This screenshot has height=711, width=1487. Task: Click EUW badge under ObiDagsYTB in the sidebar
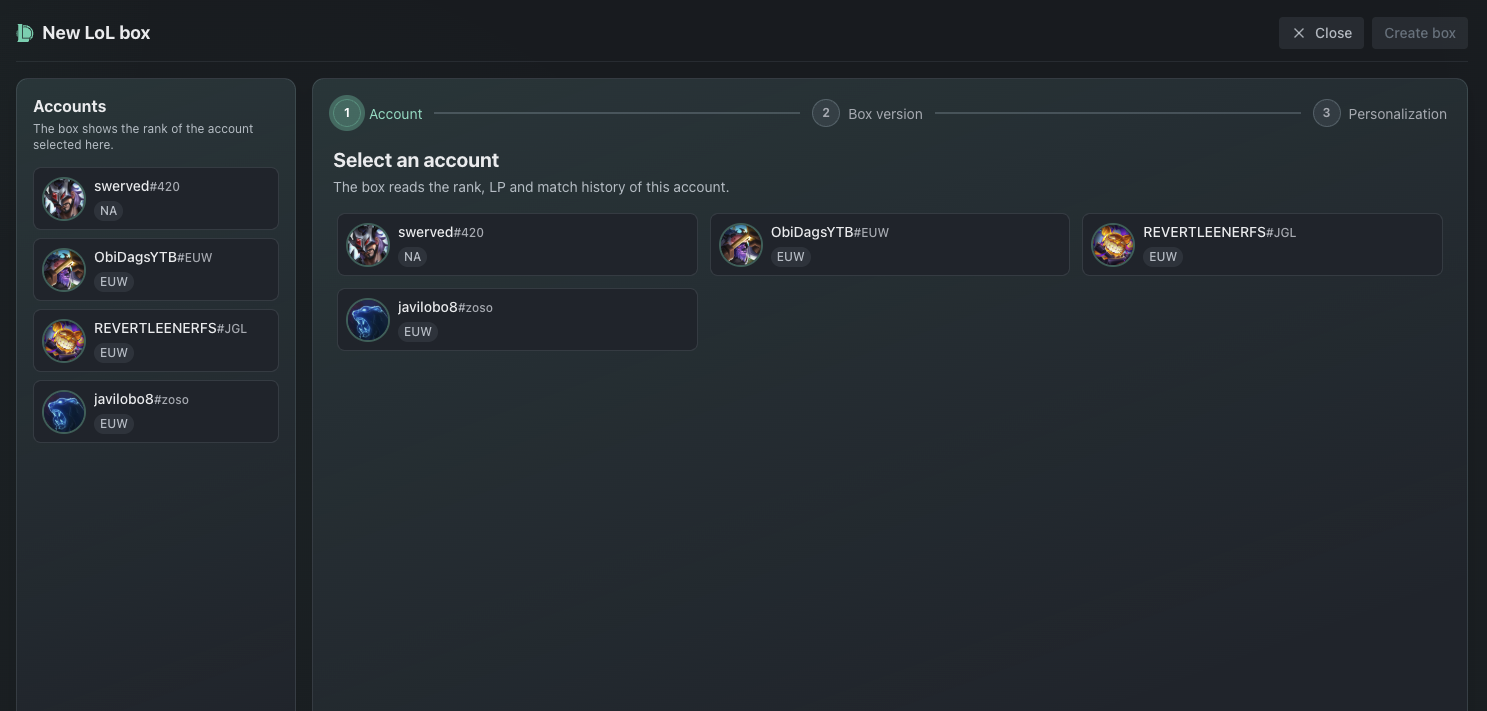click(114, 282)
